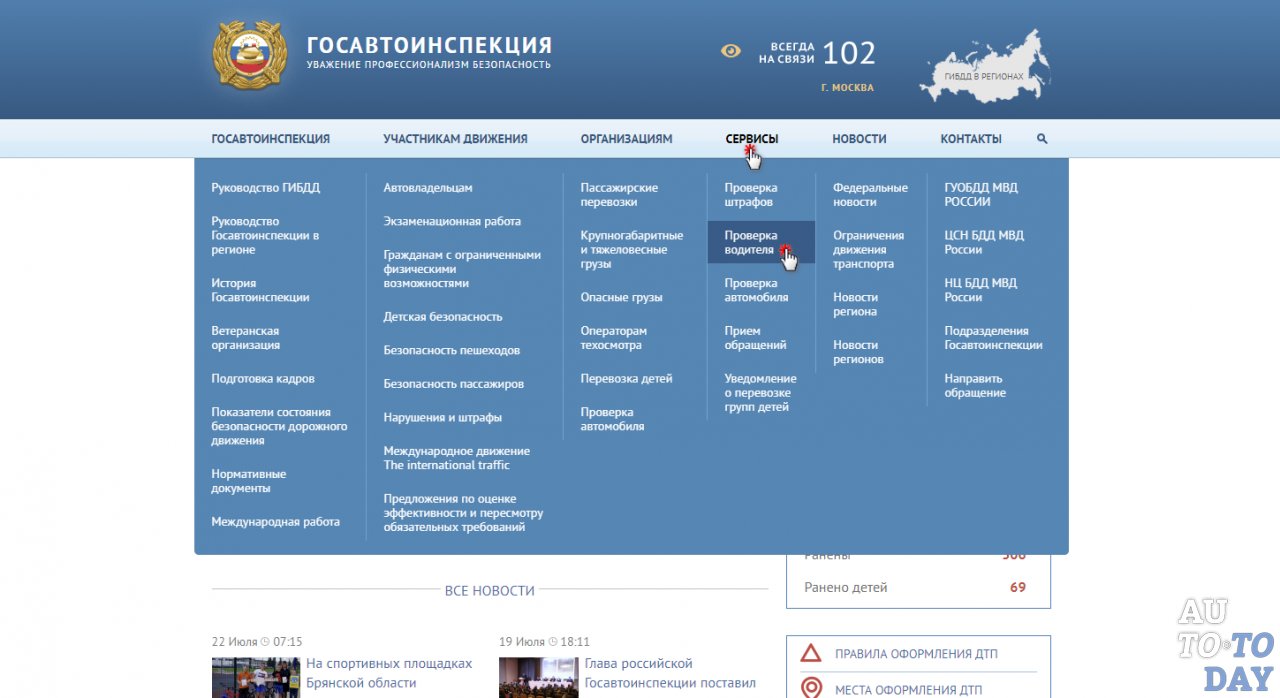Click the Госавтоинспекция emblem logo

[x=250, y=55]
